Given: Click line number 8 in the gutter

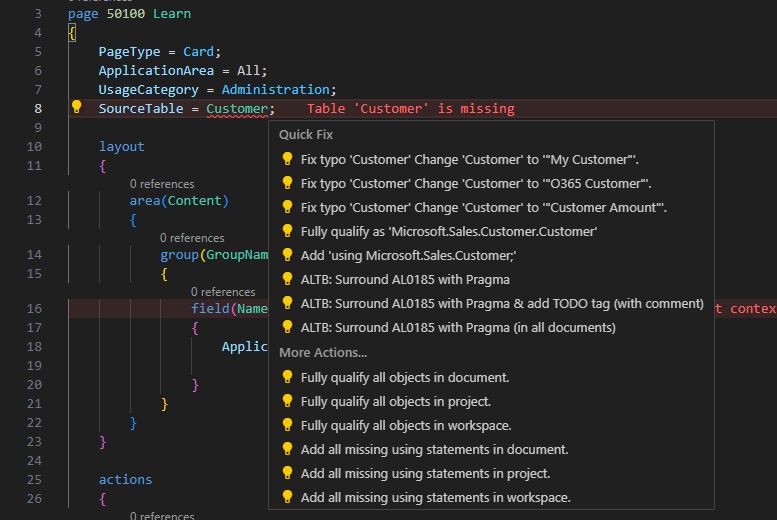Looking at the screenshot, I should tap(38, 109).
